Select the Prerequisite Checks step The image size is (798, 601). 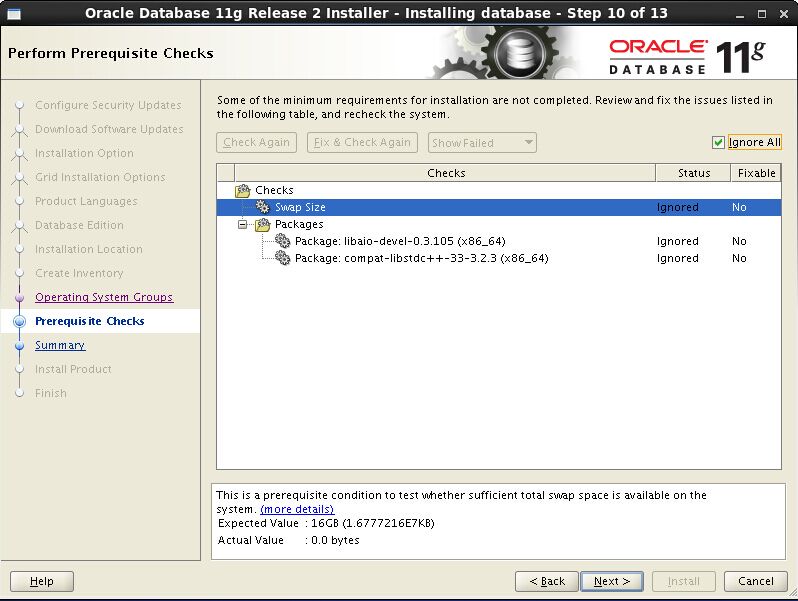(90, 321)
